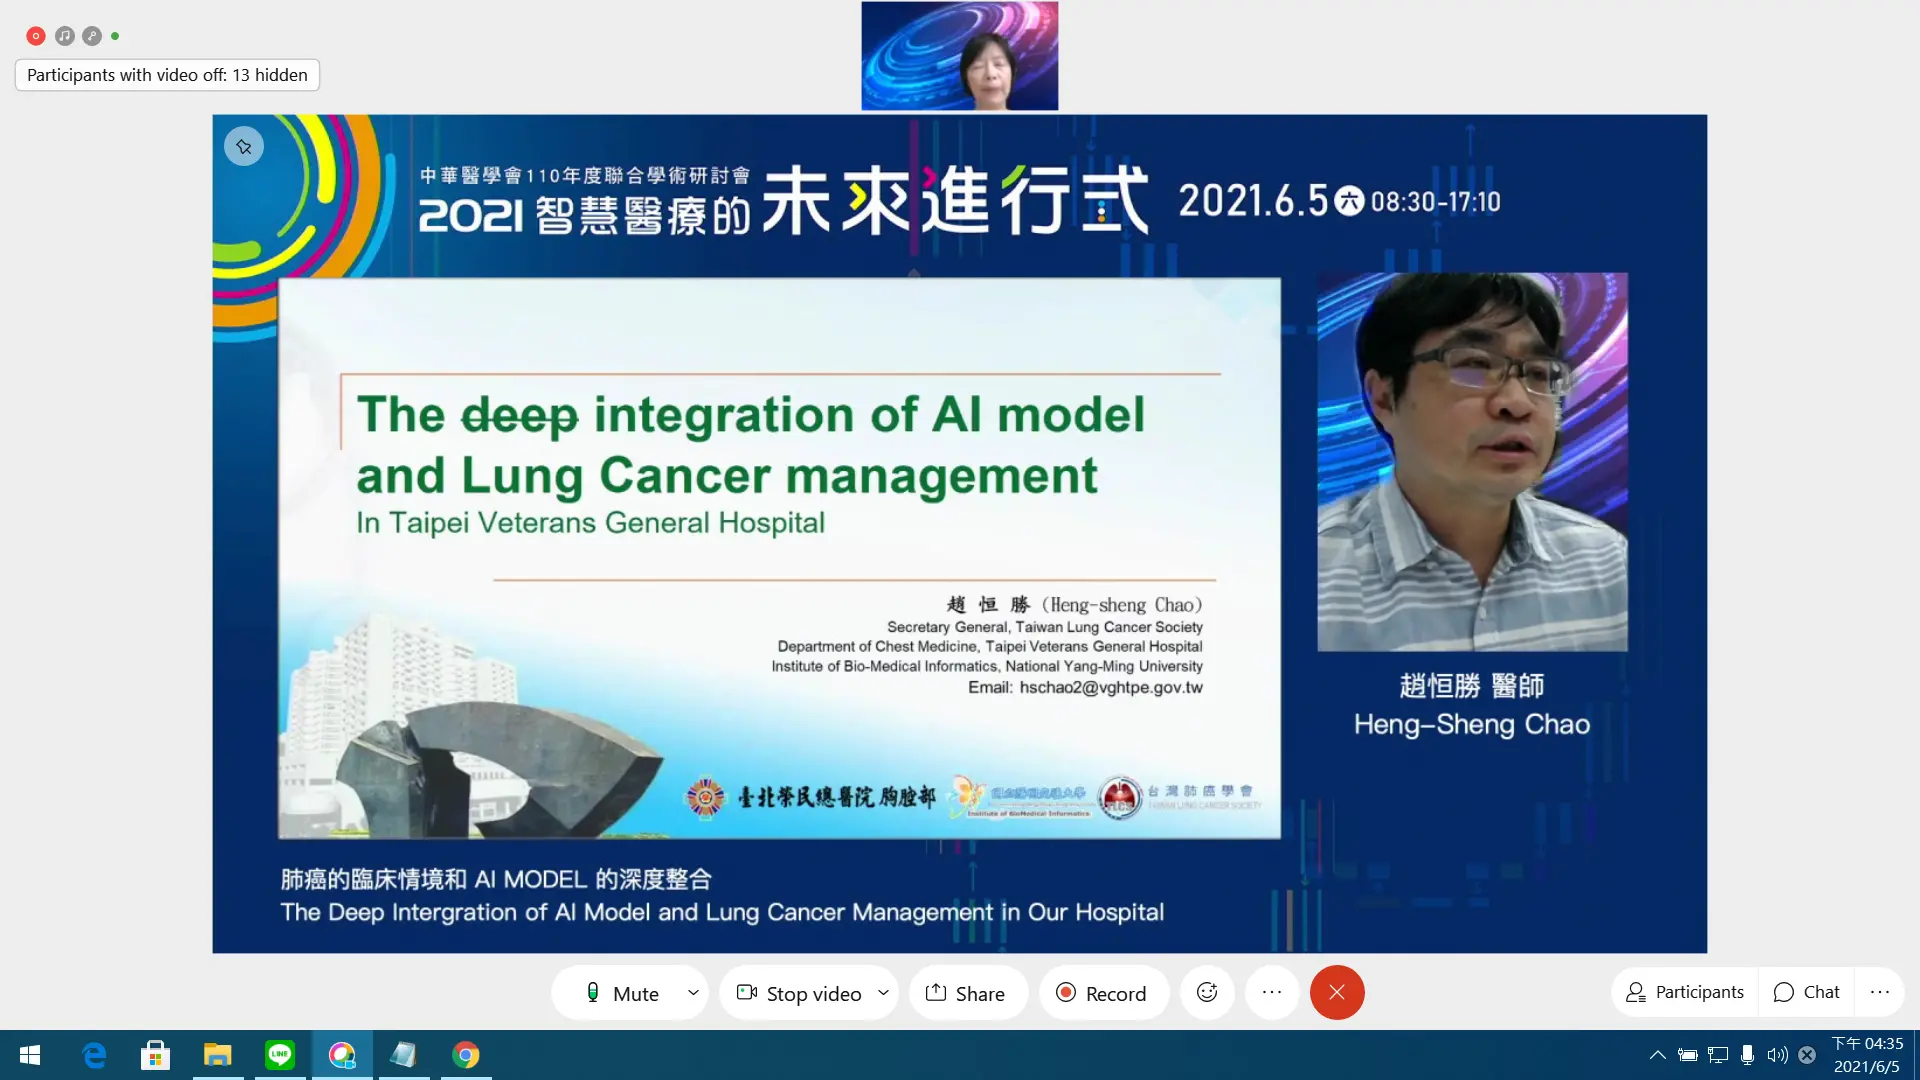Click the red leave meeting button
The image size is (1920, 1080).
[1337, 992]
